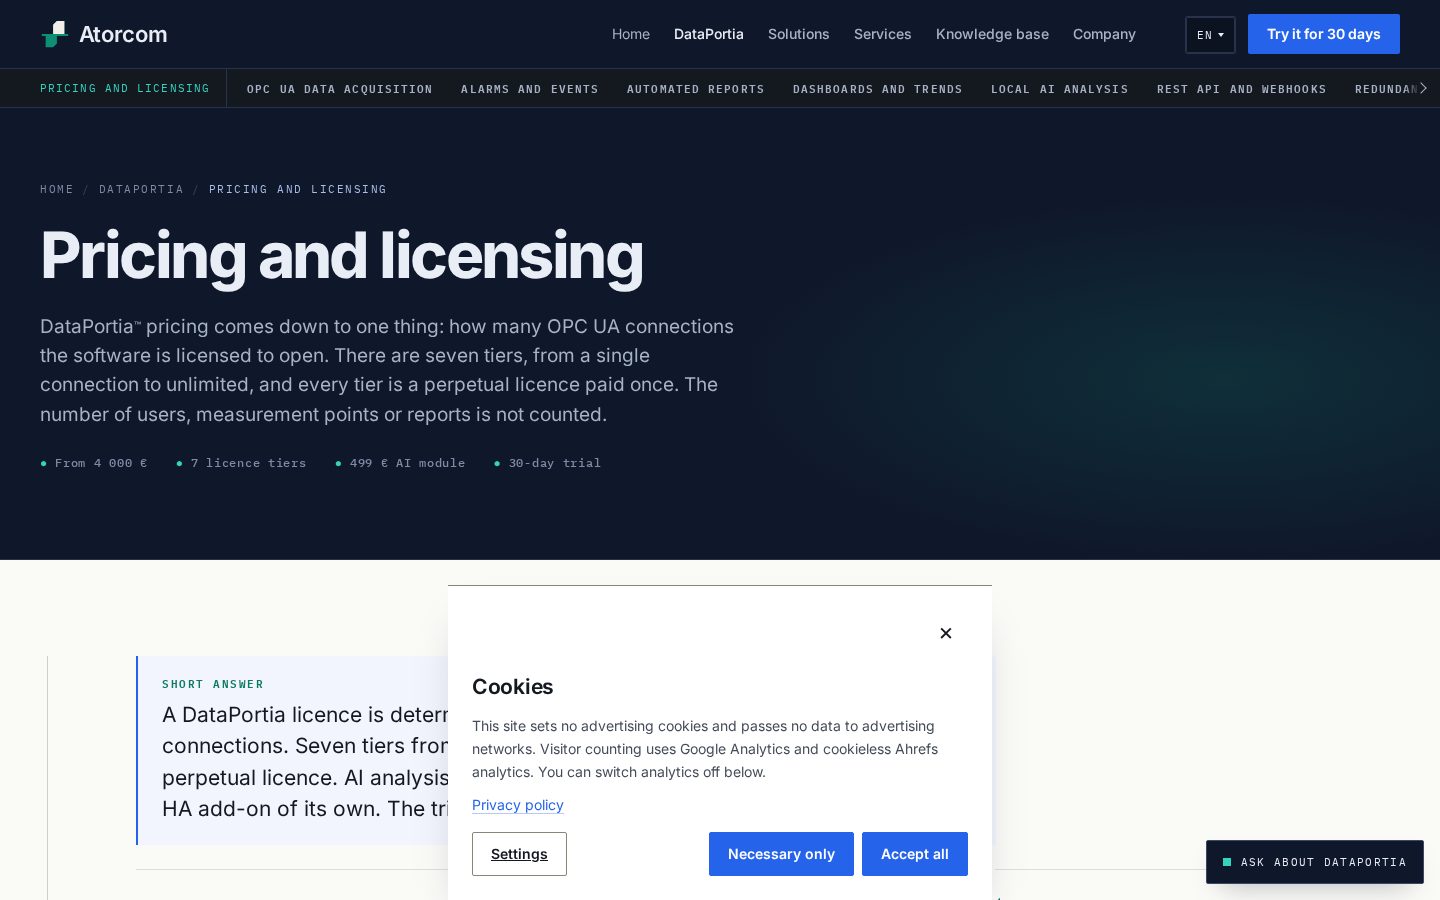
Task: Switch to Dashboards and Trends tab
Action: tap(878, 89)
